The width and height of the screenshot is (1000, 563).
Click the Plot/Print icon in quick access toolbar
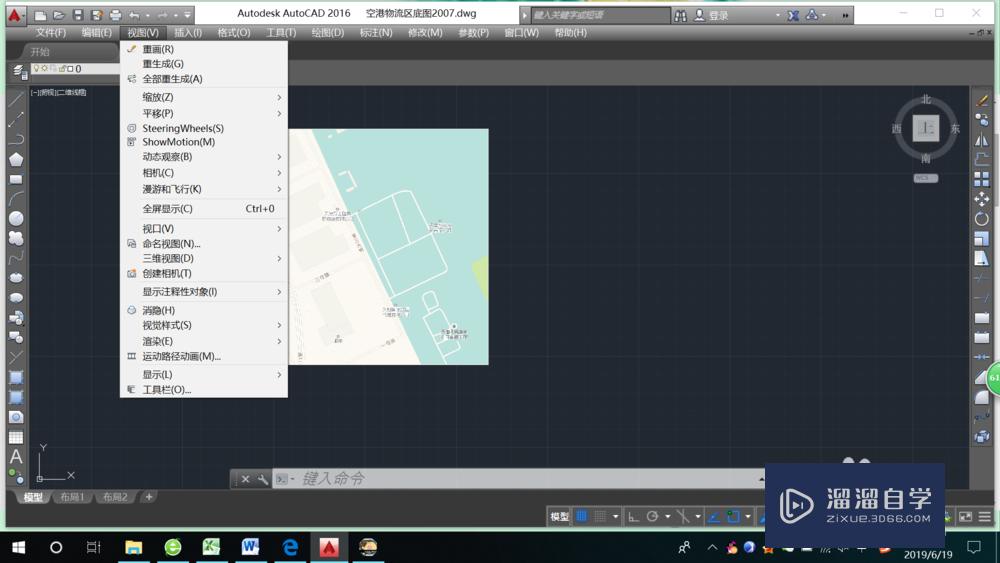(x=115, y=15)
